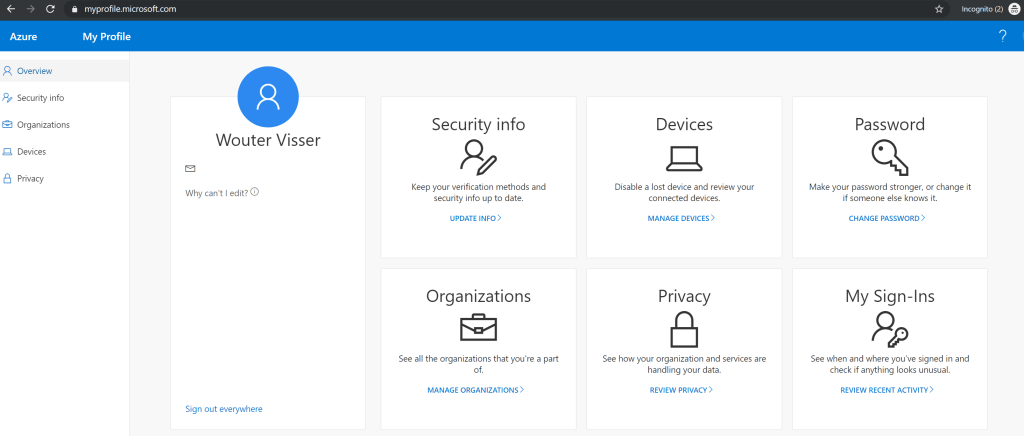
Task: Click the REVIEW RECENT ACTIVITY link
Action: [x=887, y=390]
